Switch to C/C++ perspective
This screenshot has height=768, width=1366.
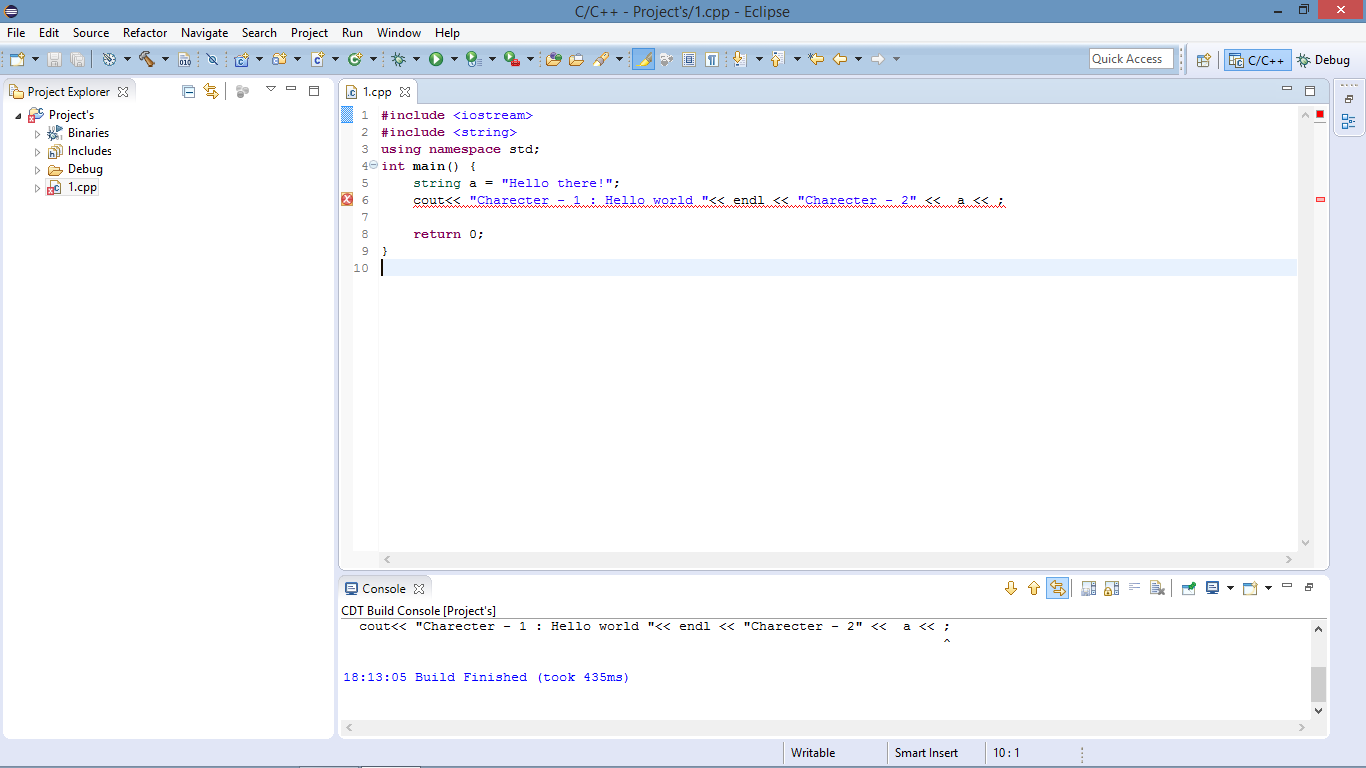(1258, 60)
